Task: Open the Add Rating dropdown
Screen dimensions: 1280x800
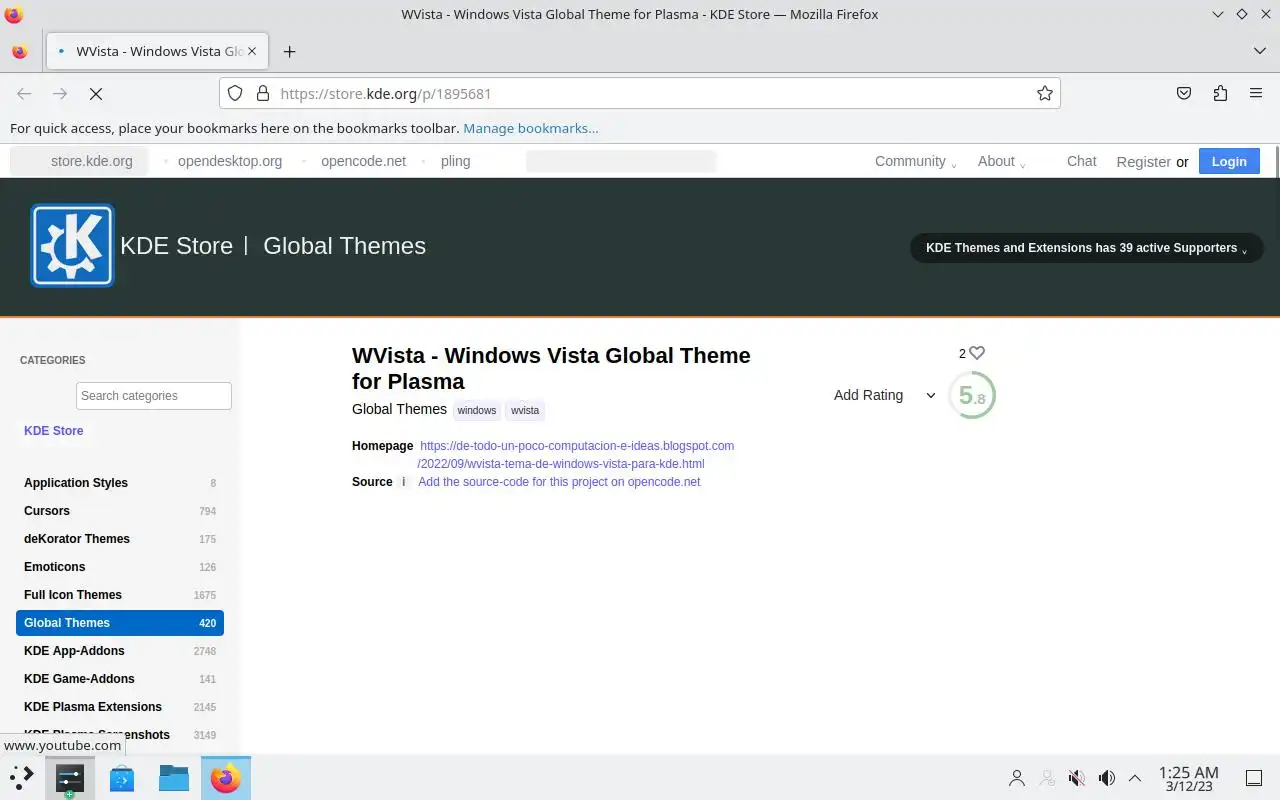Action: [885, 395]
